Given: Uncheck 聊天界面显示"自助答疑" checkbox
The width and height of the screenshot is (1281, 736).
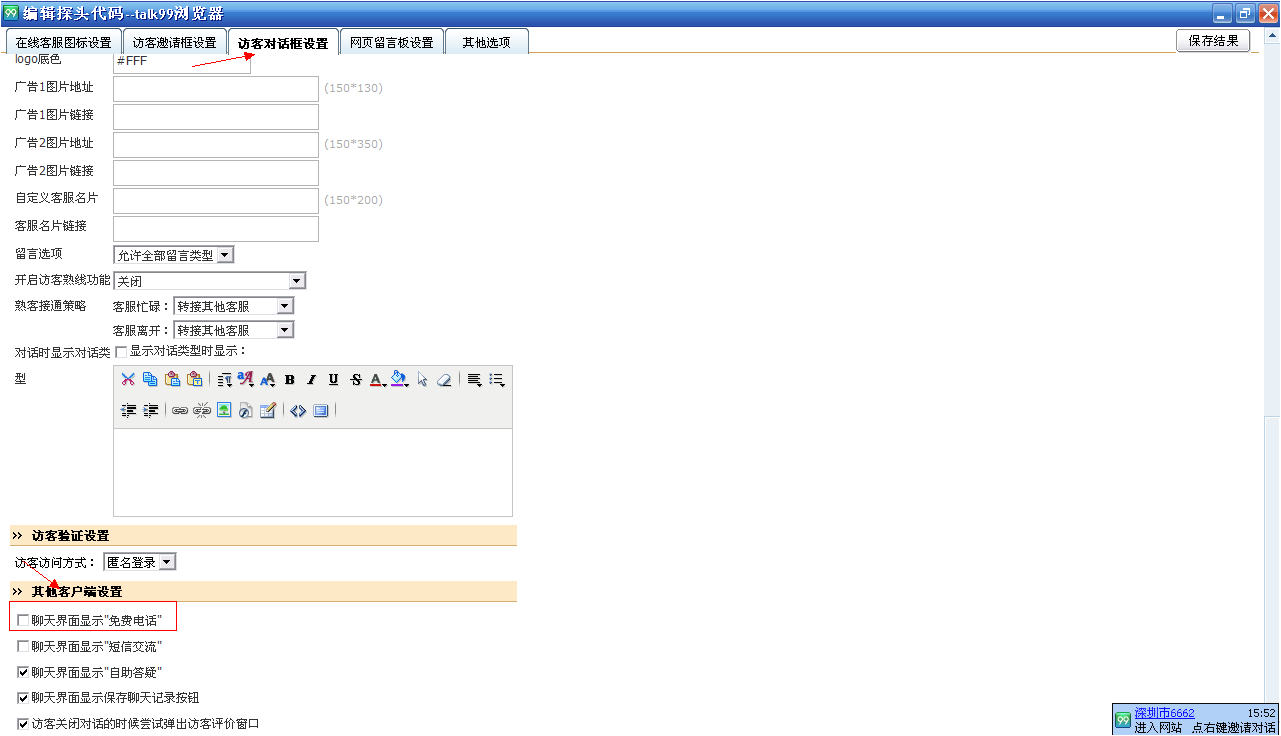Looking at the screenshot, I should (x=23, y=672).
